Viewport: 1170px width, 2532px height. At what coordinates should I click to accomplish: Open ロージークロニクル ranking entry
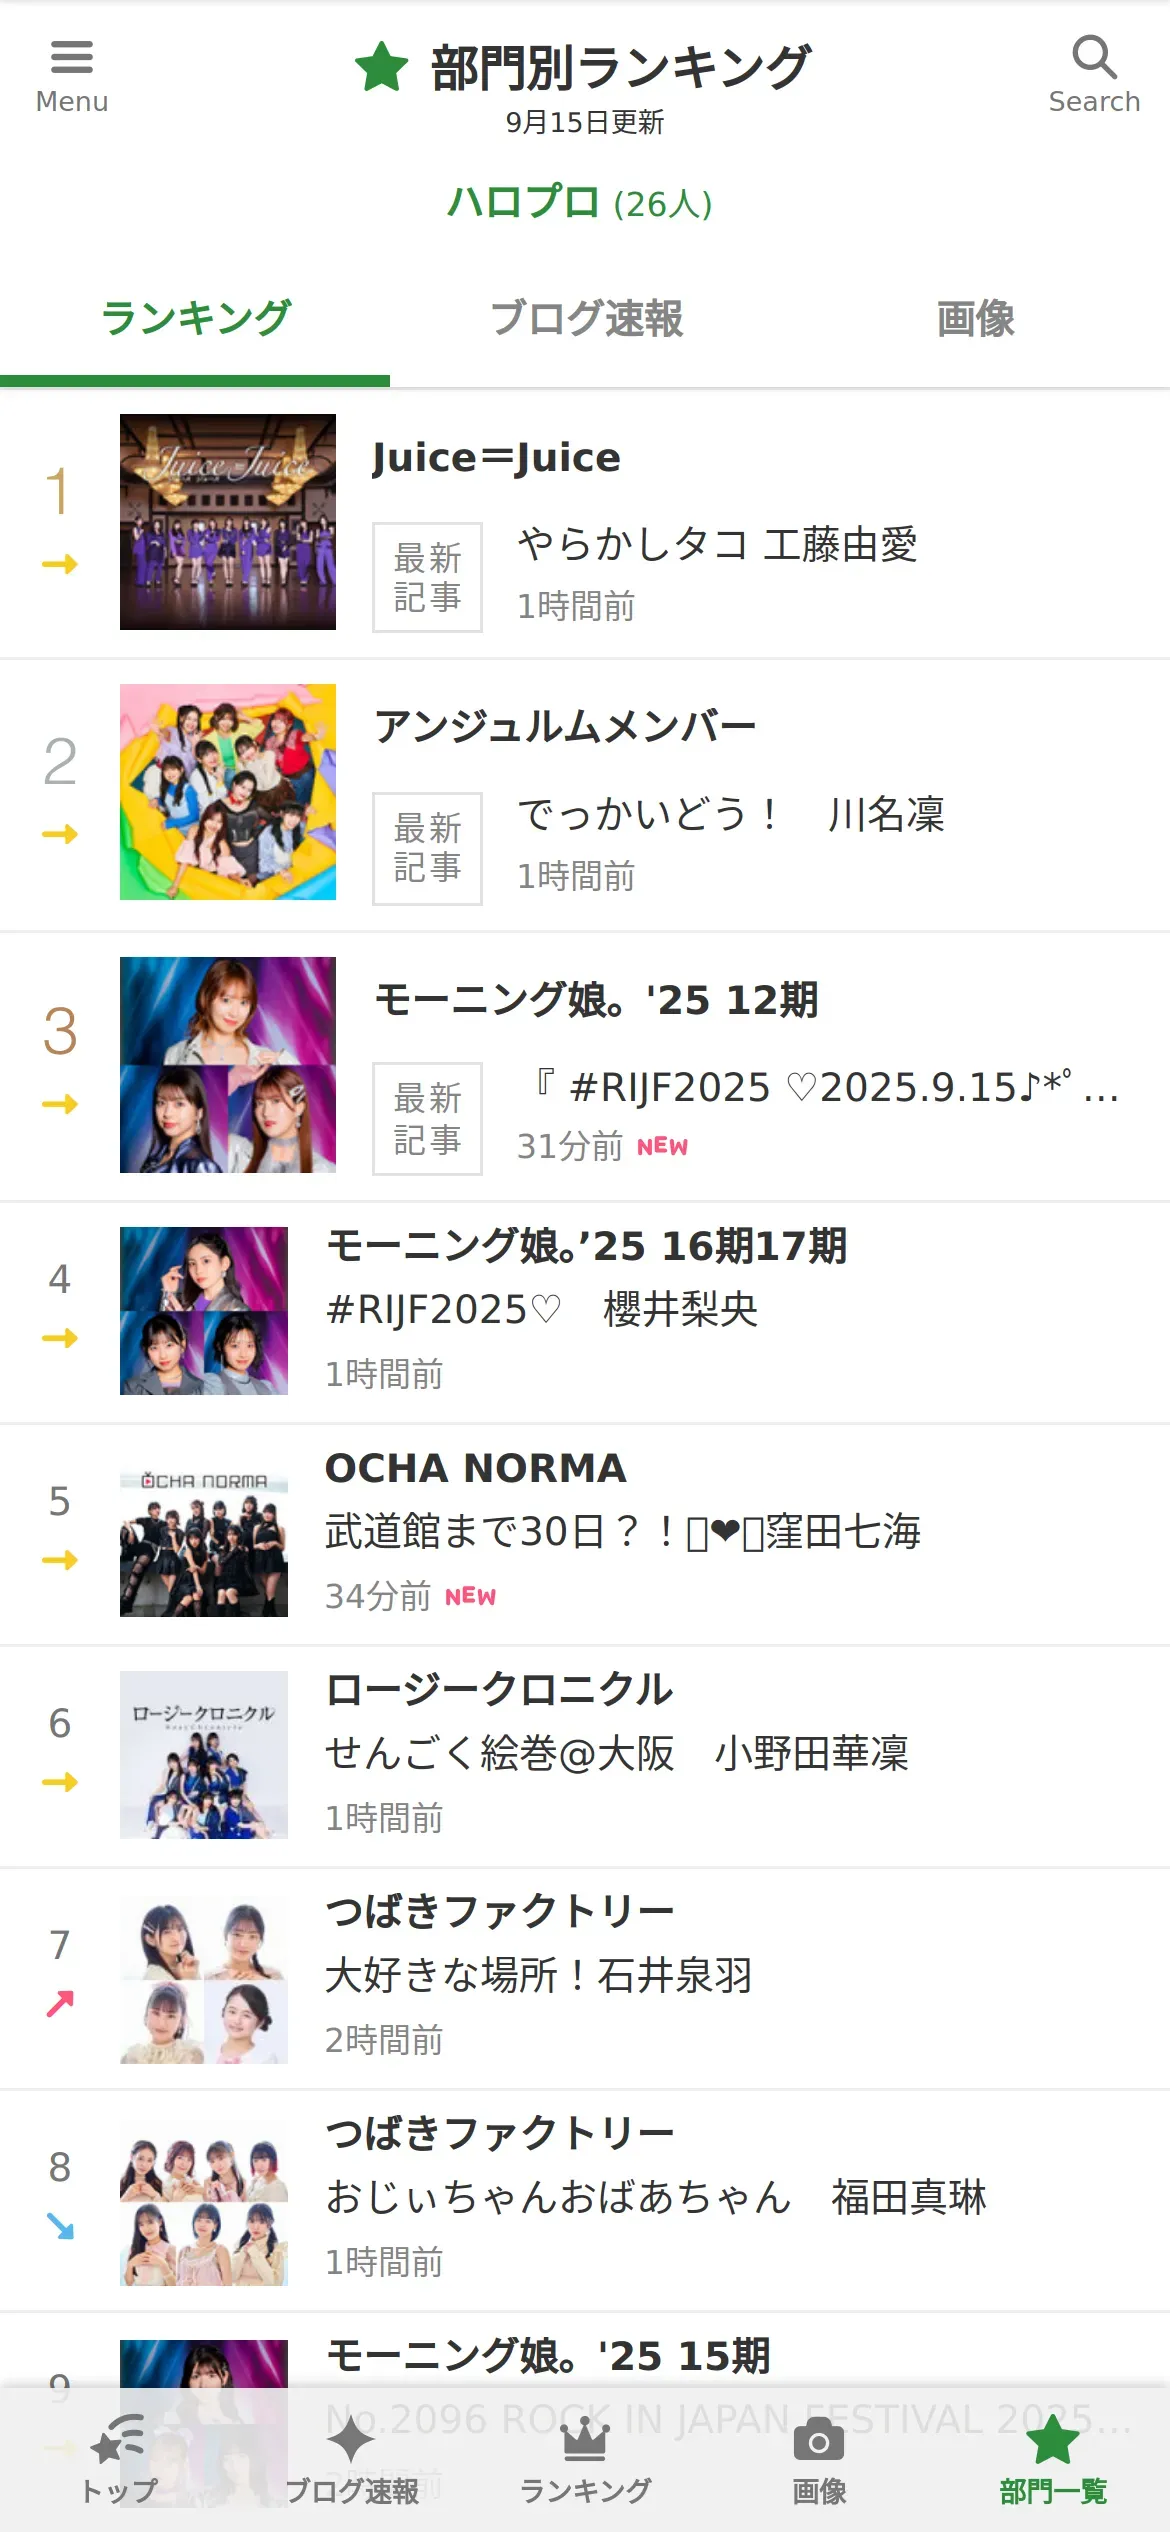pos(585,1755)
